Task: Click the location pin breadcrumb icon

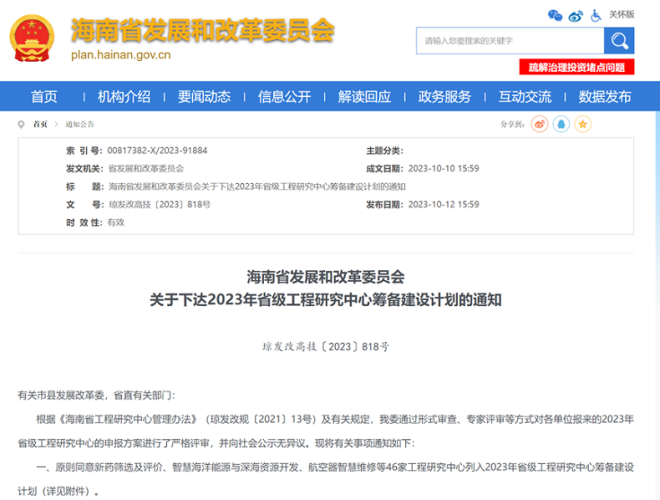Action: coord(22,125)
